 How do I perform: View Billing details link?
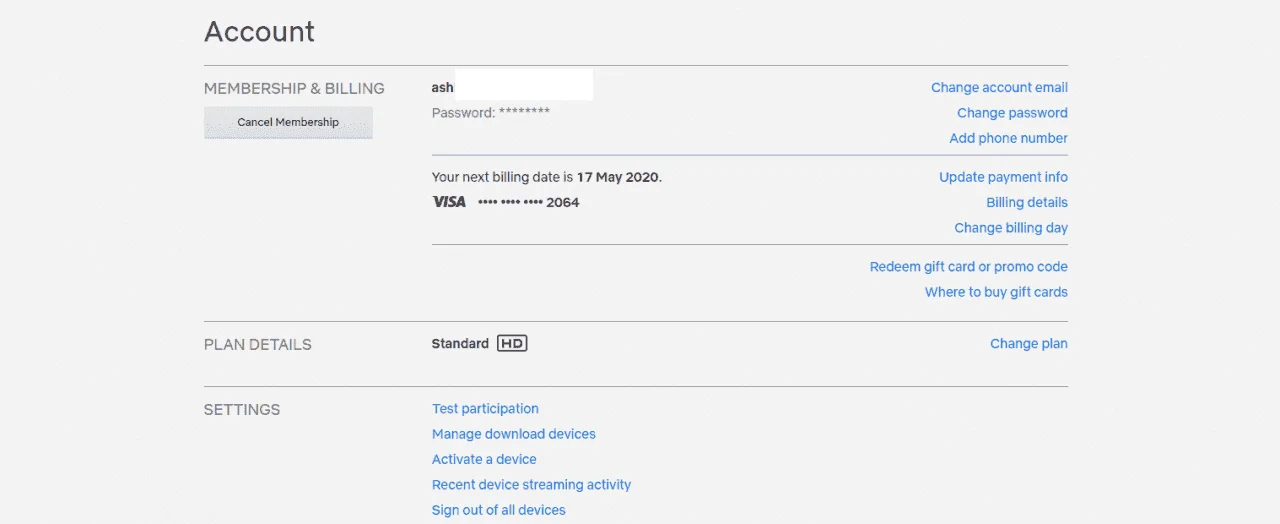click(x=1027, y=202)
